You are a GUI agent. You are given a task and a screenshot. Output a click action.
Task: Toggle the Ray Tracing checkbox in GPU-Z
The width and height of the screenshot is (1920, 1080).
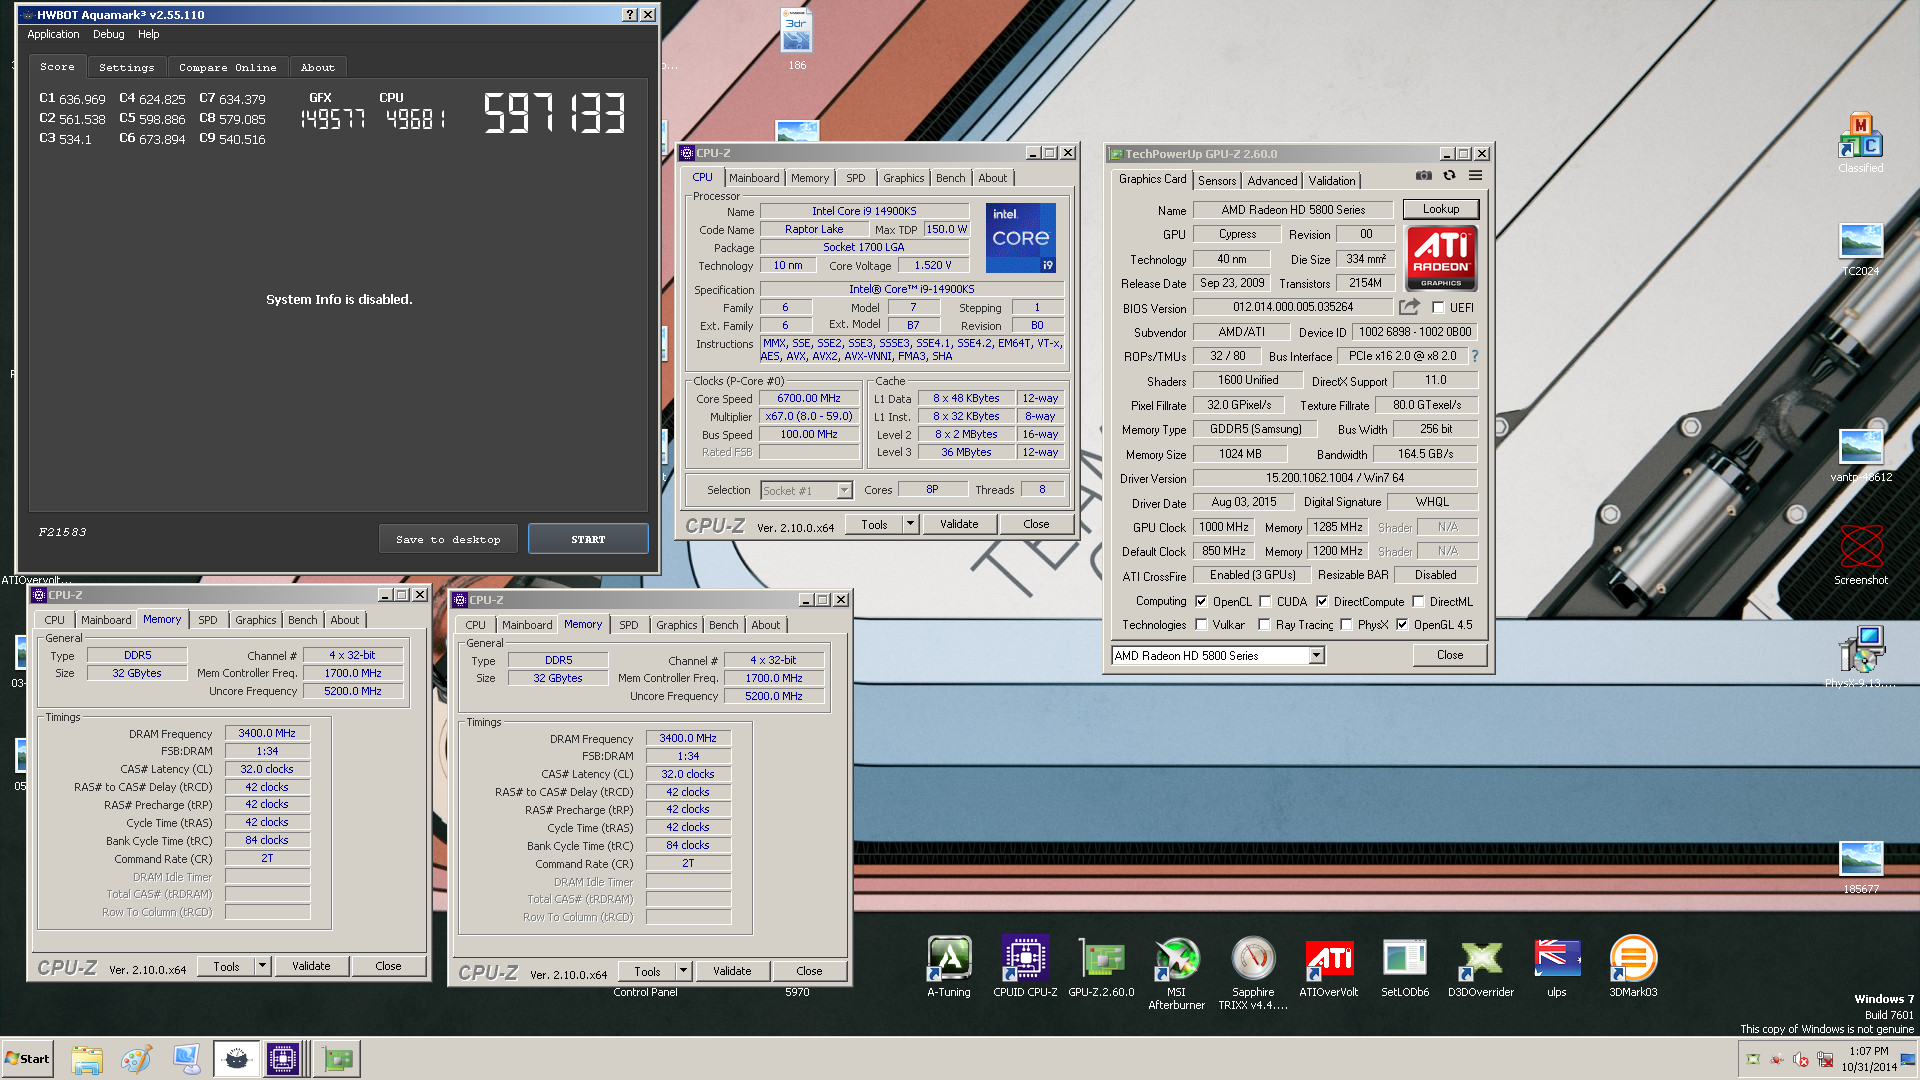[x=1264, y=625]
